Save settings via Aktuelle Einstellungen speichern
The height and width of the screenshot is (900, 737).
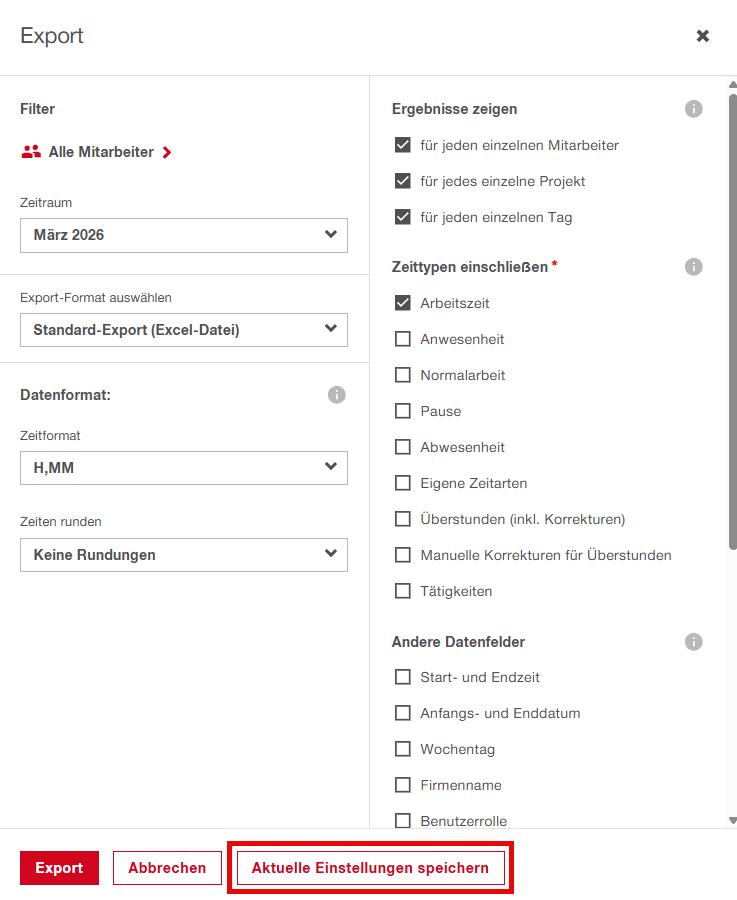point(370,868)
